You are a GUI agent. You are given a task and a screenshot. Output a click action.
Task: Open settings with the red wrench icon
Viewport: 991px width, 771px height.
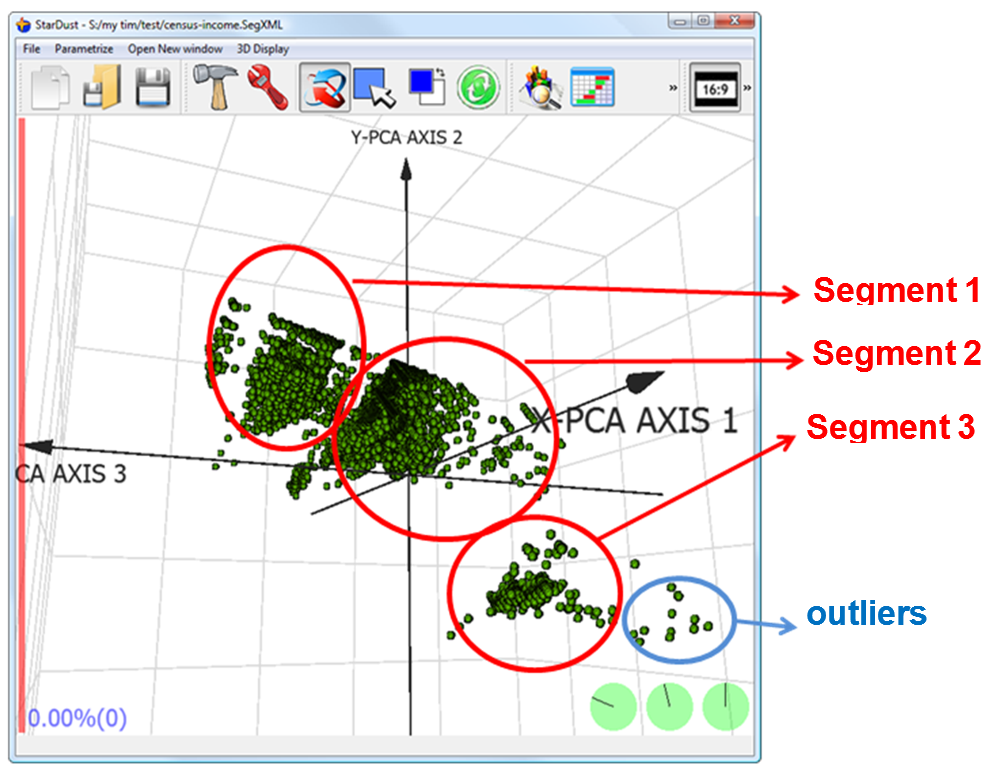pyautogui.click(x=268, y=87)
